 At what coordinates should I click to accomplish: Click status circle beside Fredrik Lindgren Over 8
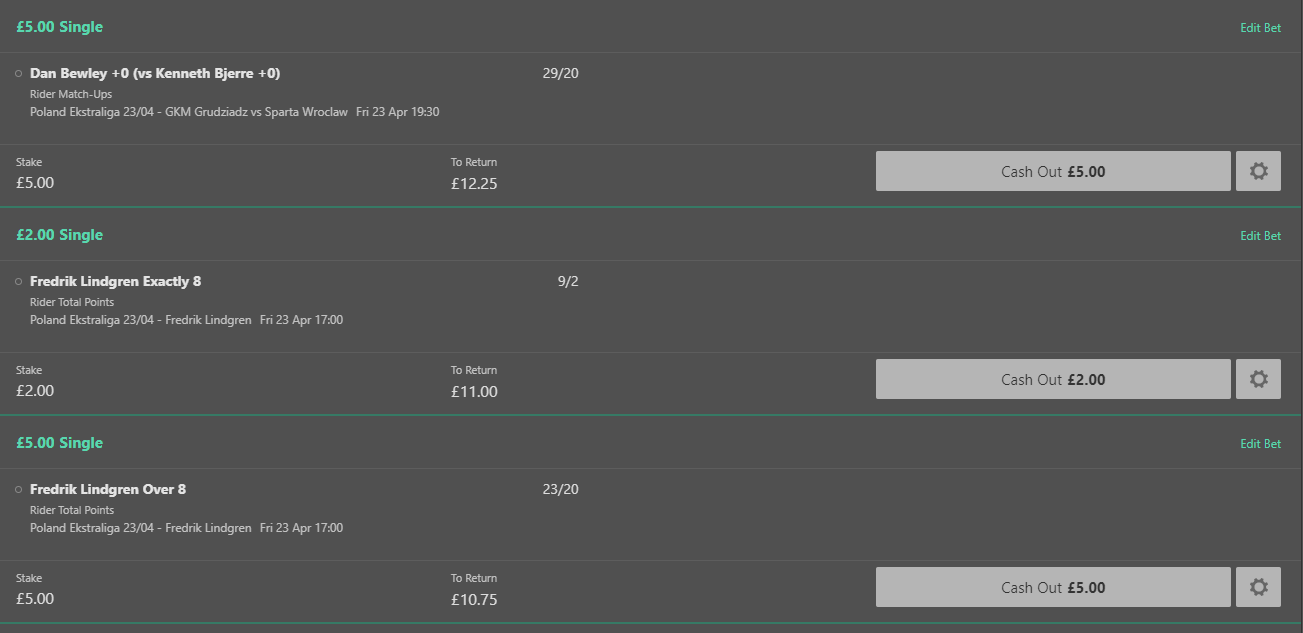[19, 490]
